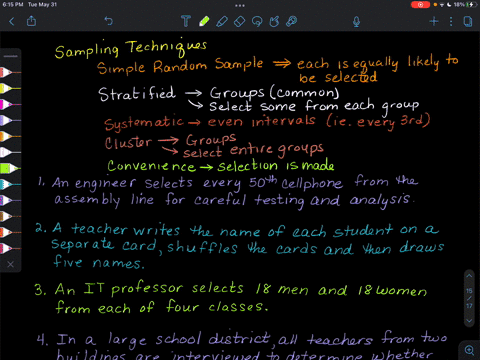480x360 pixels.
Task: Tap question 4 text 'In a large school district'
Action: (x=163, y=339)
